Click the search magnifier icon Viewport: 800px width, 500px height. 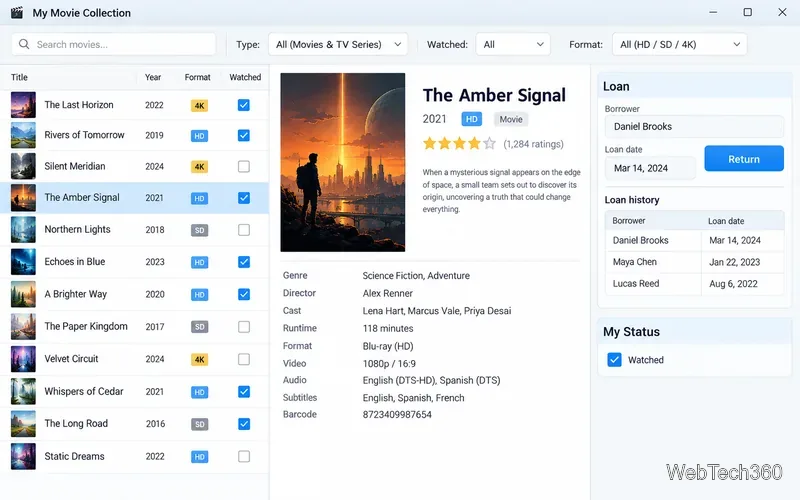click(x=24, y=44)
